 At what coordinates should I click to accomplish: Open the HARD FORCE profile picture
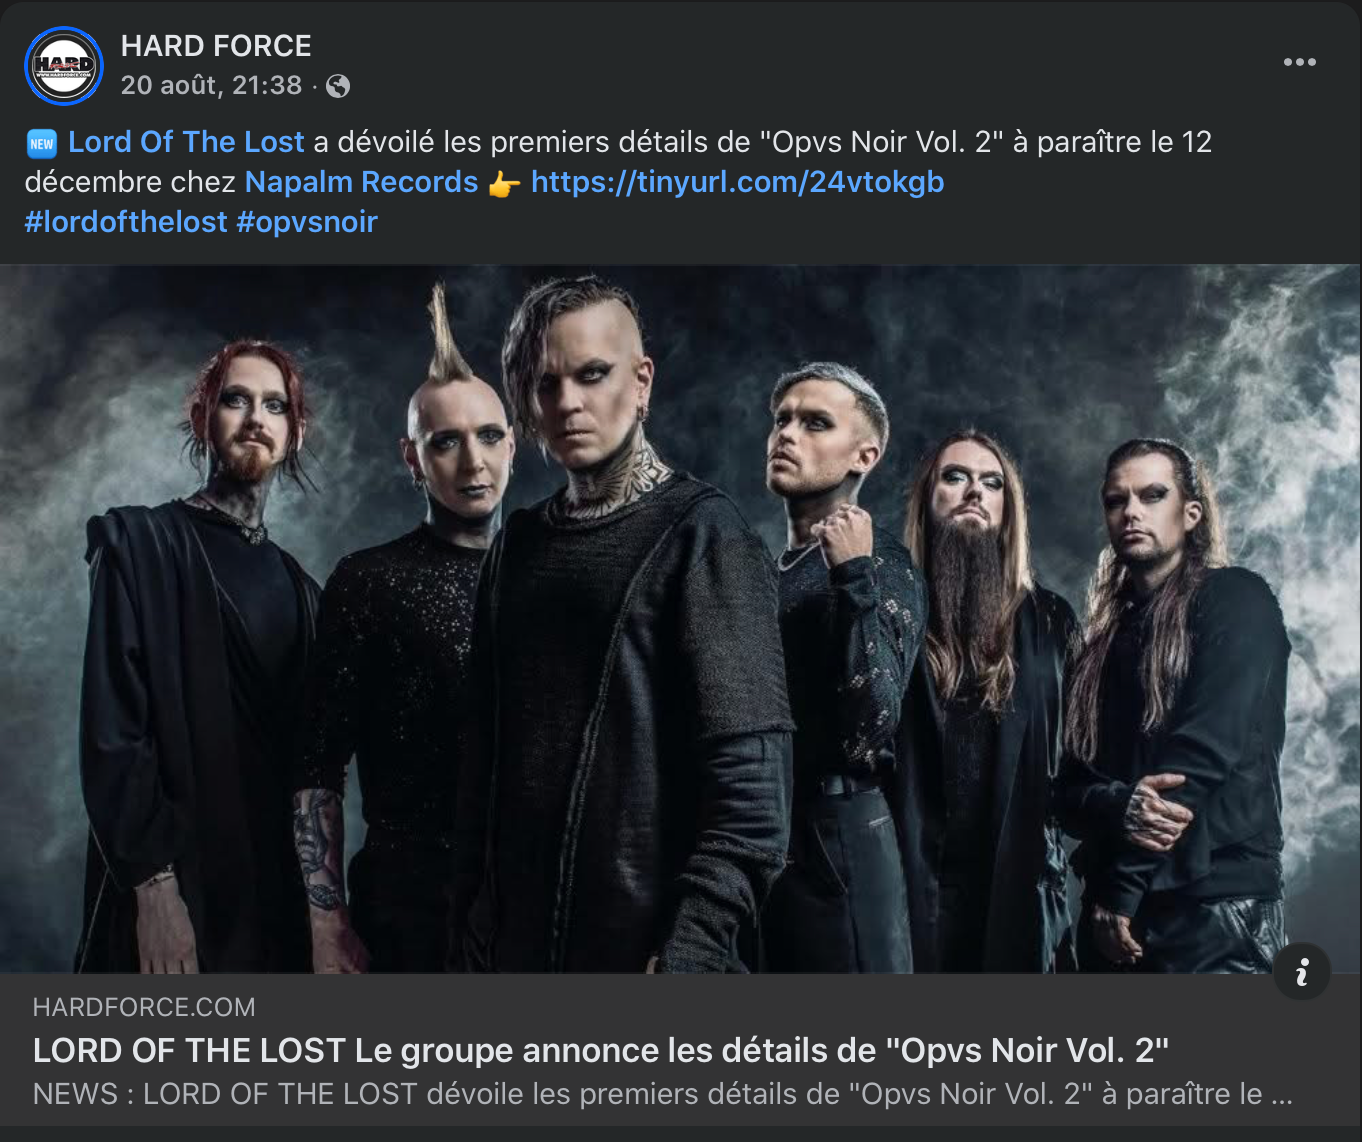(64, 66)
